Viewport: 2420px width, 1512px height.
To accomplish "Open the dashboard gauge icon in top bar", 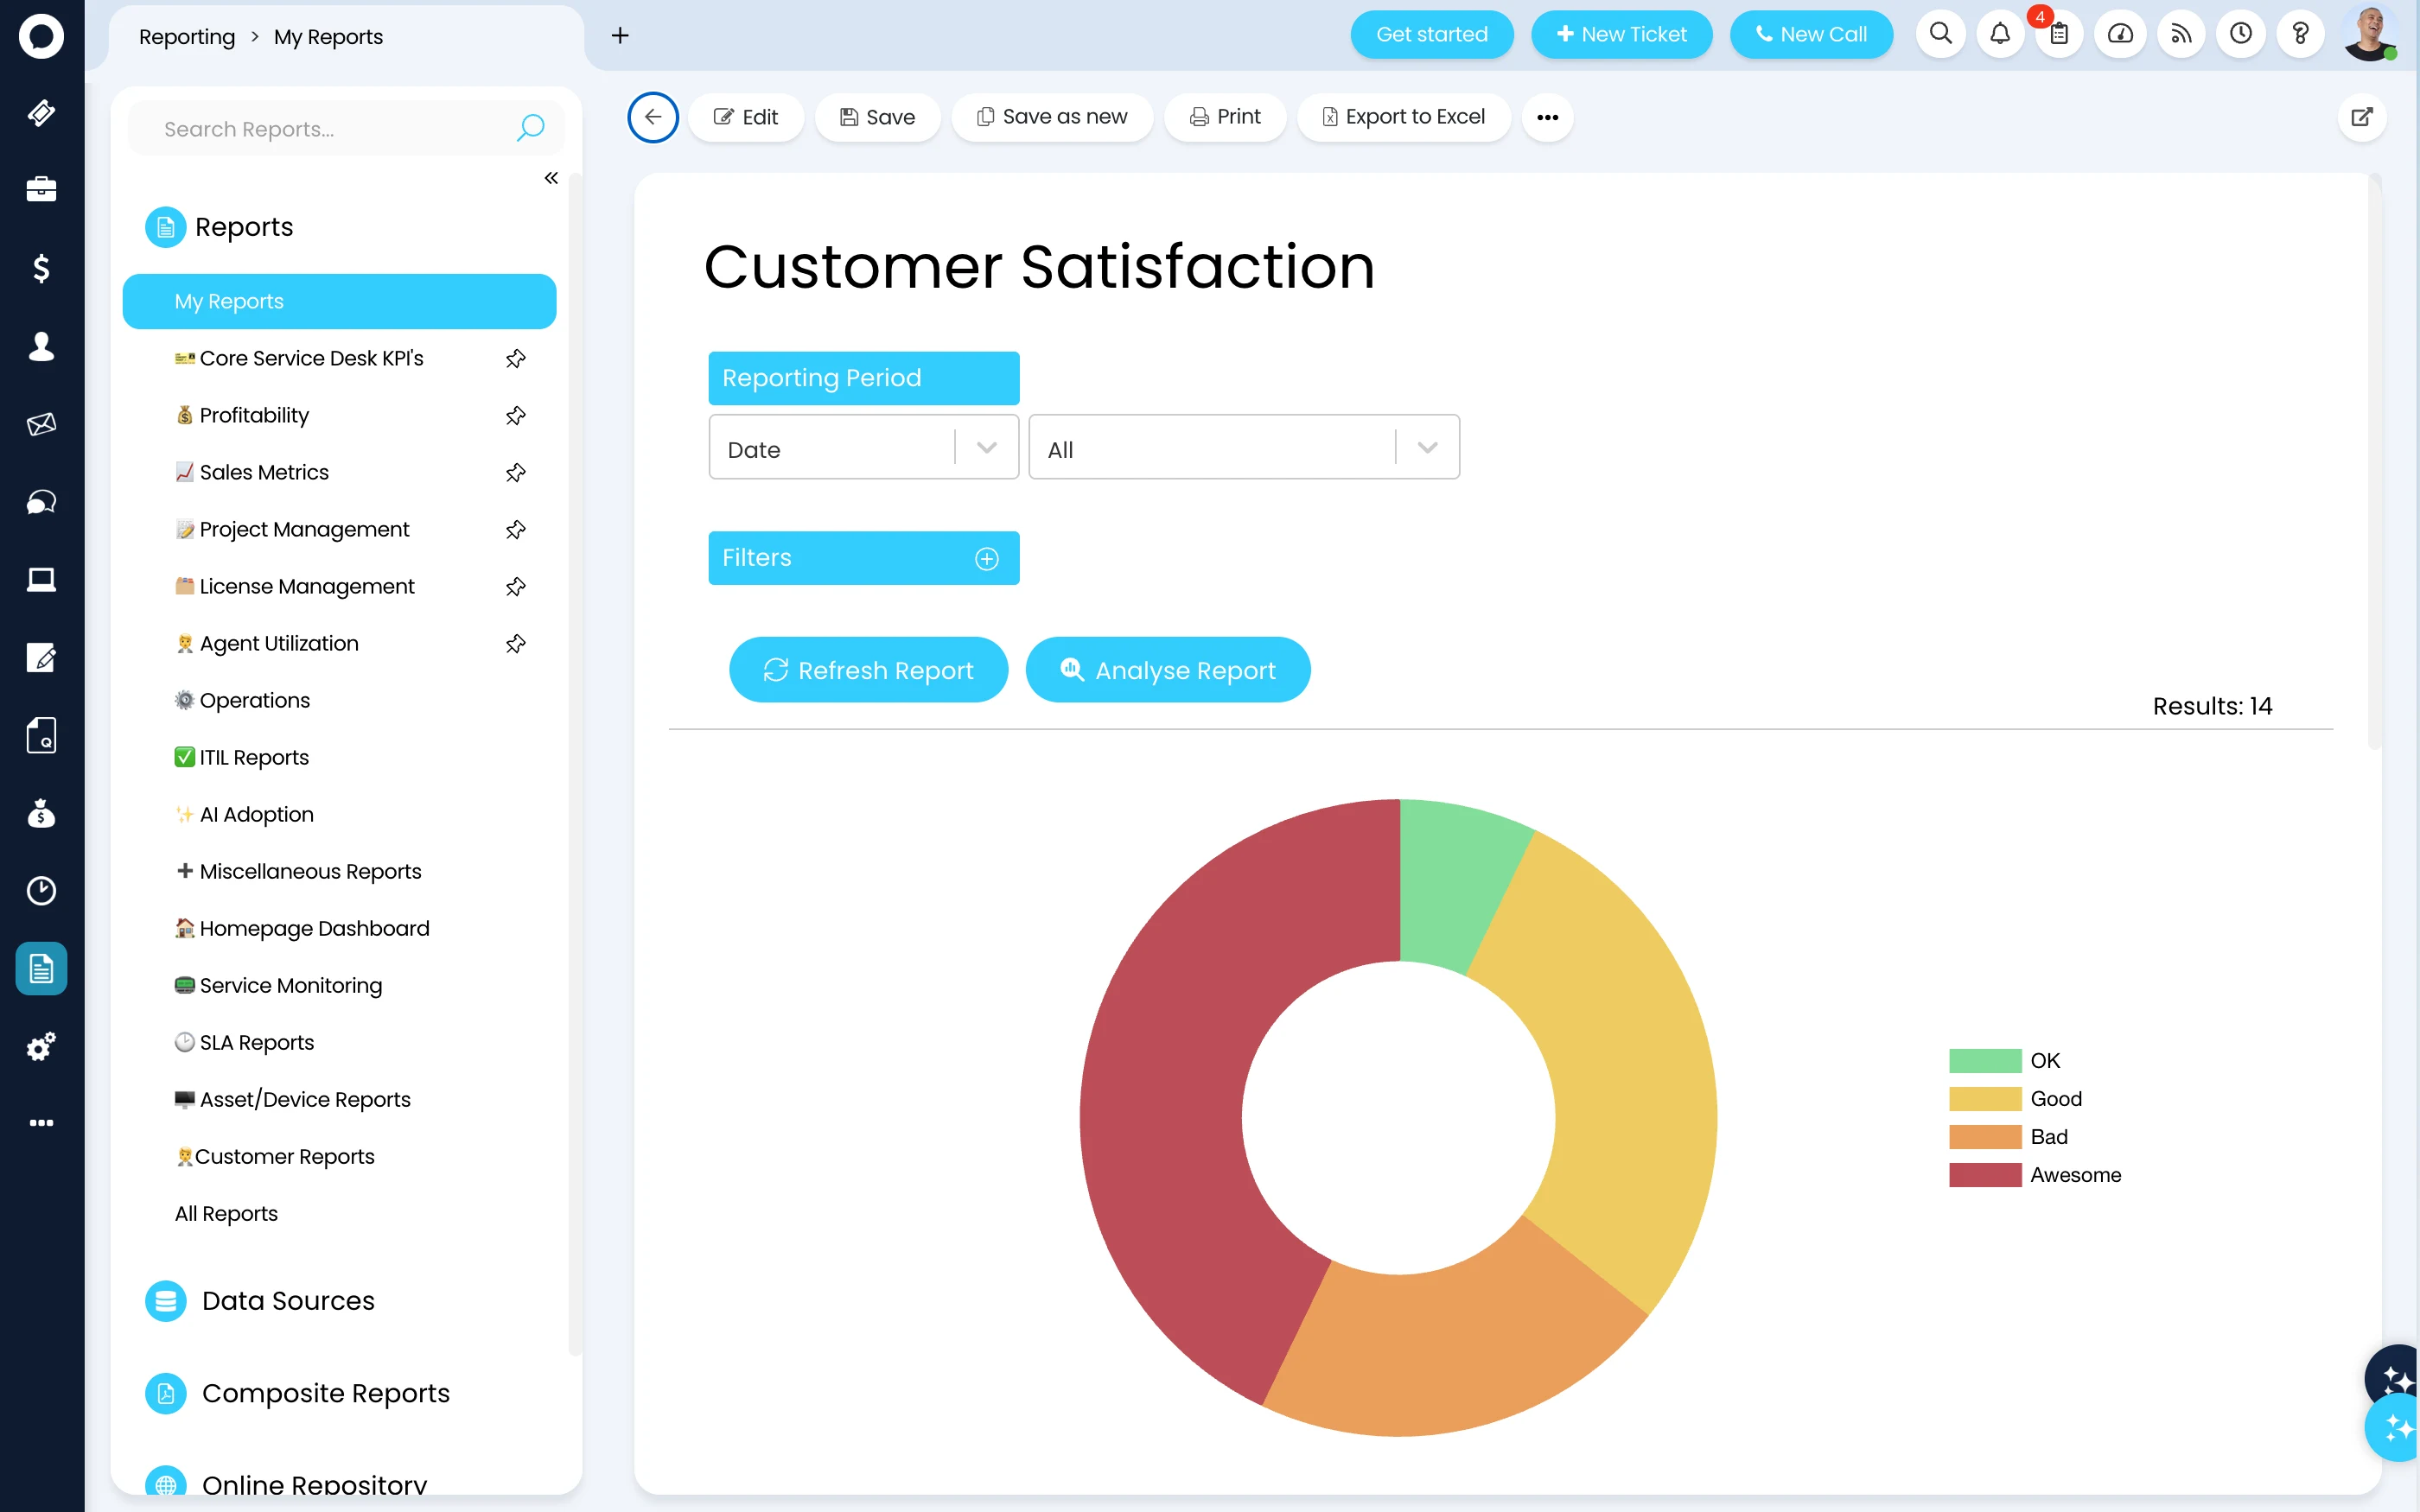I will (x=2120, y=34).
